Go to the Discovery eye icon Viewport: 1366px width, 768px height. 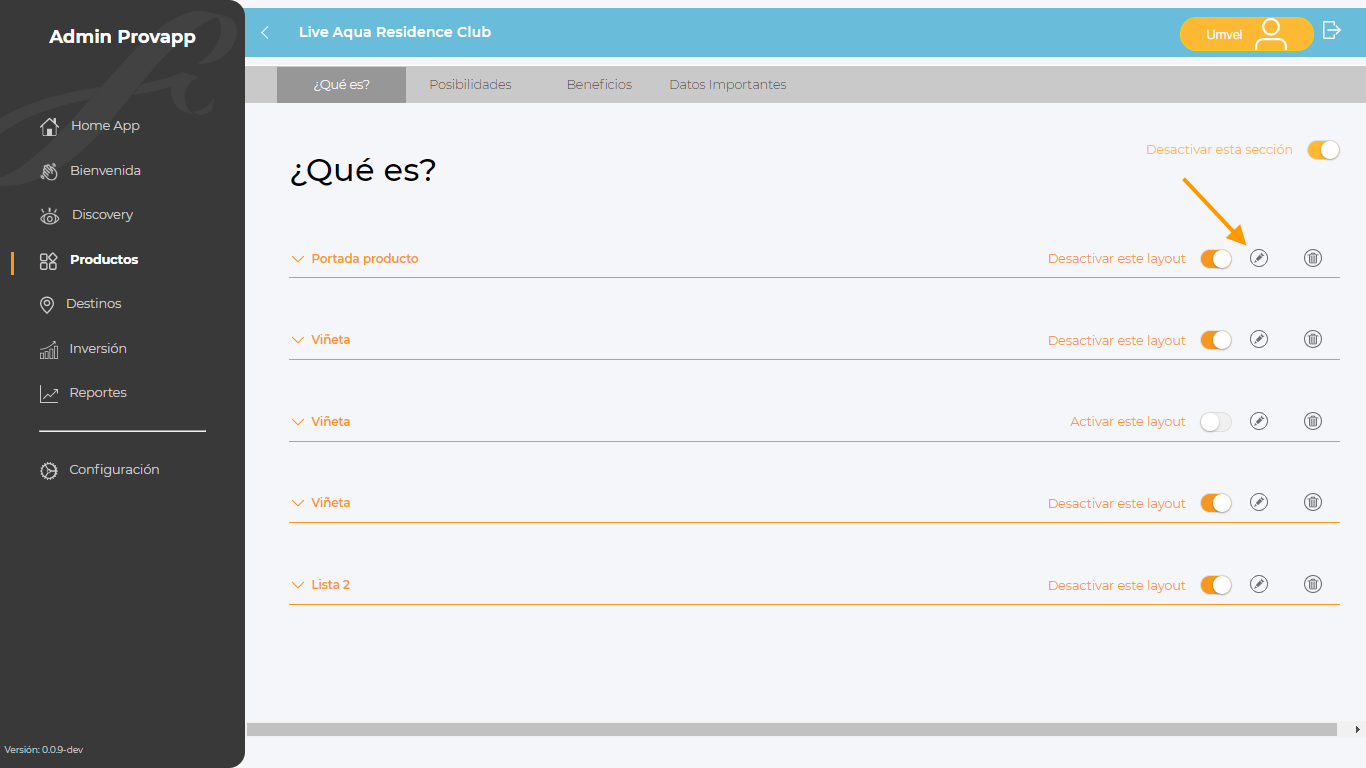[x=49, y=216]
